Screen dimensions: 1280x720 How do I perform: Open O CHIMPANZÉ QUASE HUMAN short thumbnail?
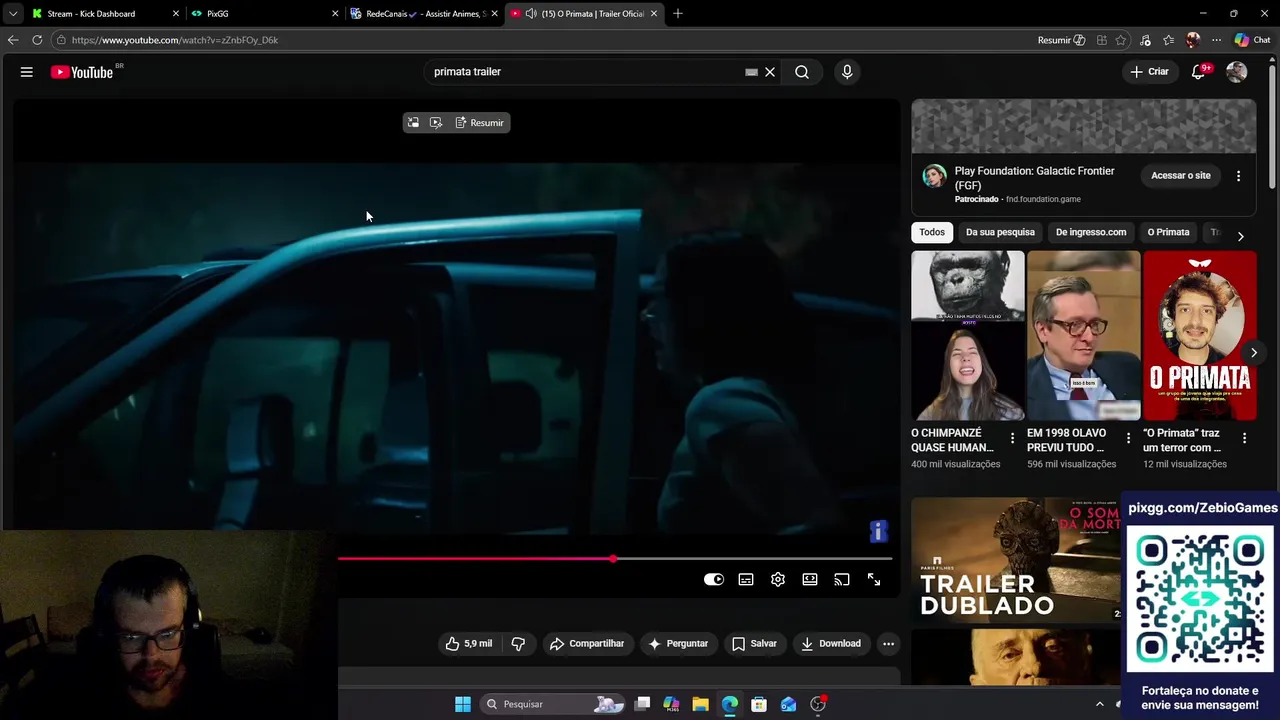point(967,336)
